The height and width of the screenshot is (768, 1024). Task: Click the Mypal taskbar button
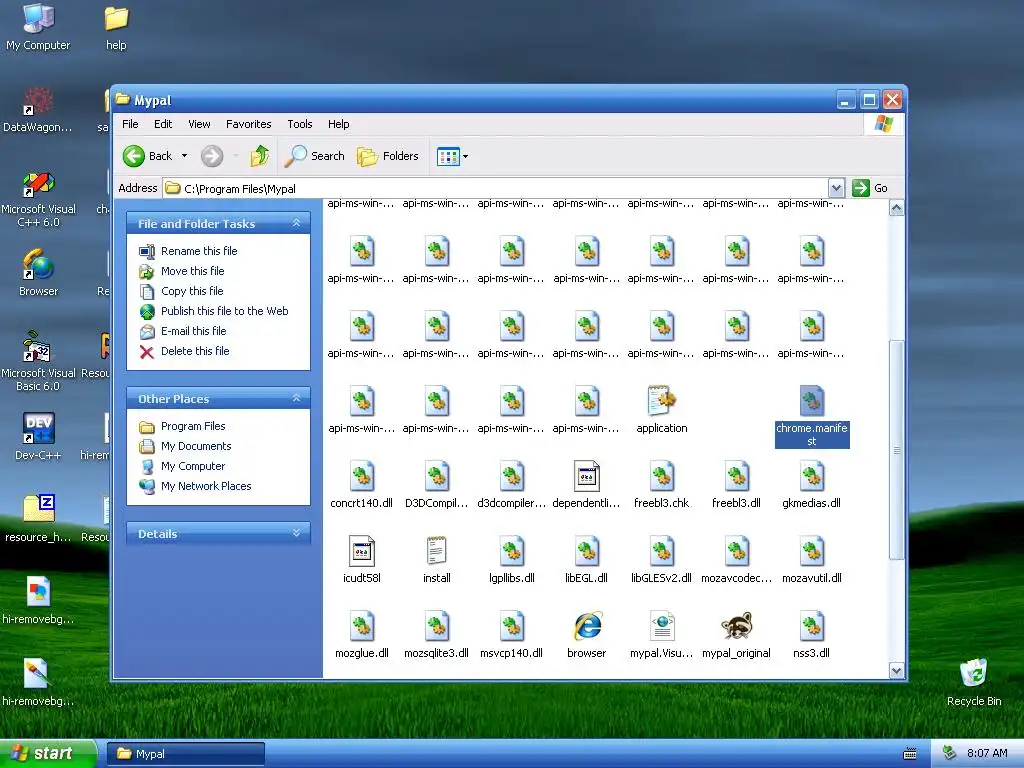point(185,754)
